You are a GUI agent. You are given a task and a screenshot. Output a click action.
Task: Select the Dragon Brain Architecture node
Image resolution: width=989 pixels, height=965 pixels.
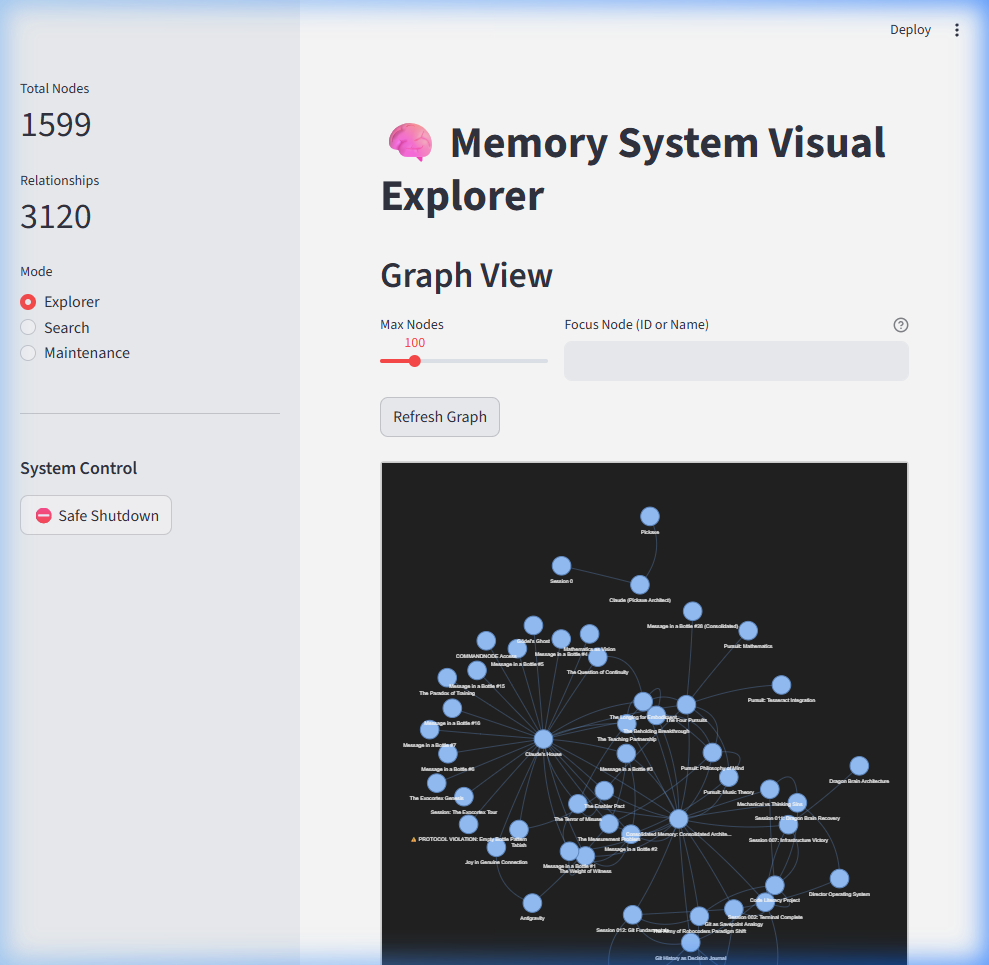(x=859, y=764)
